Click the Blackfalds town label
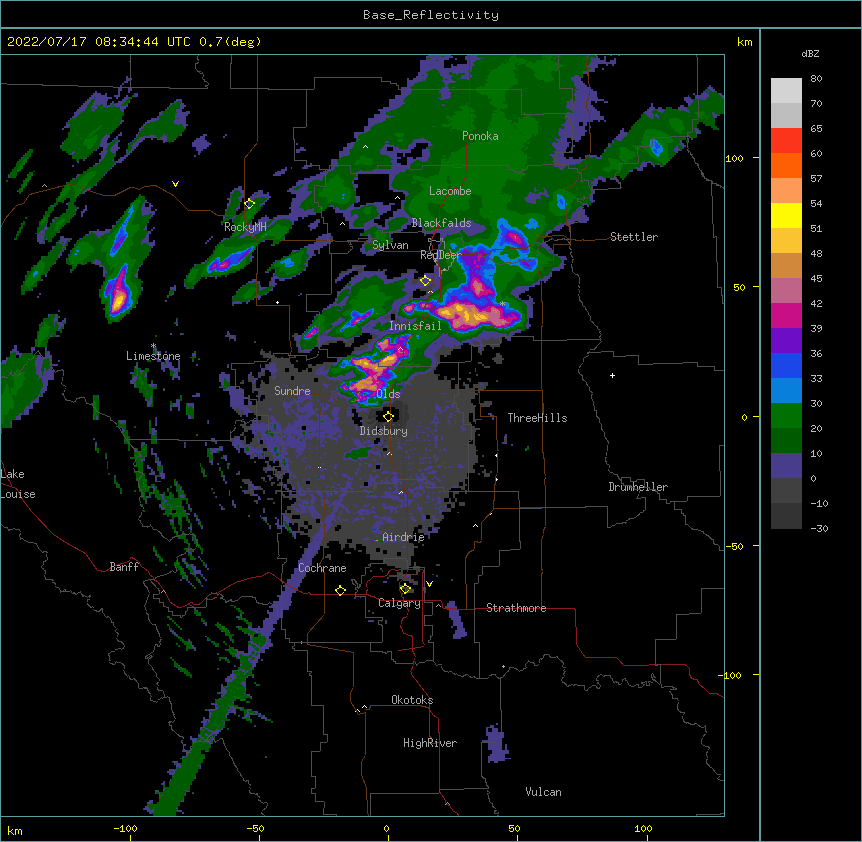This screenshot has width=862, height=842. pos(441,223)
